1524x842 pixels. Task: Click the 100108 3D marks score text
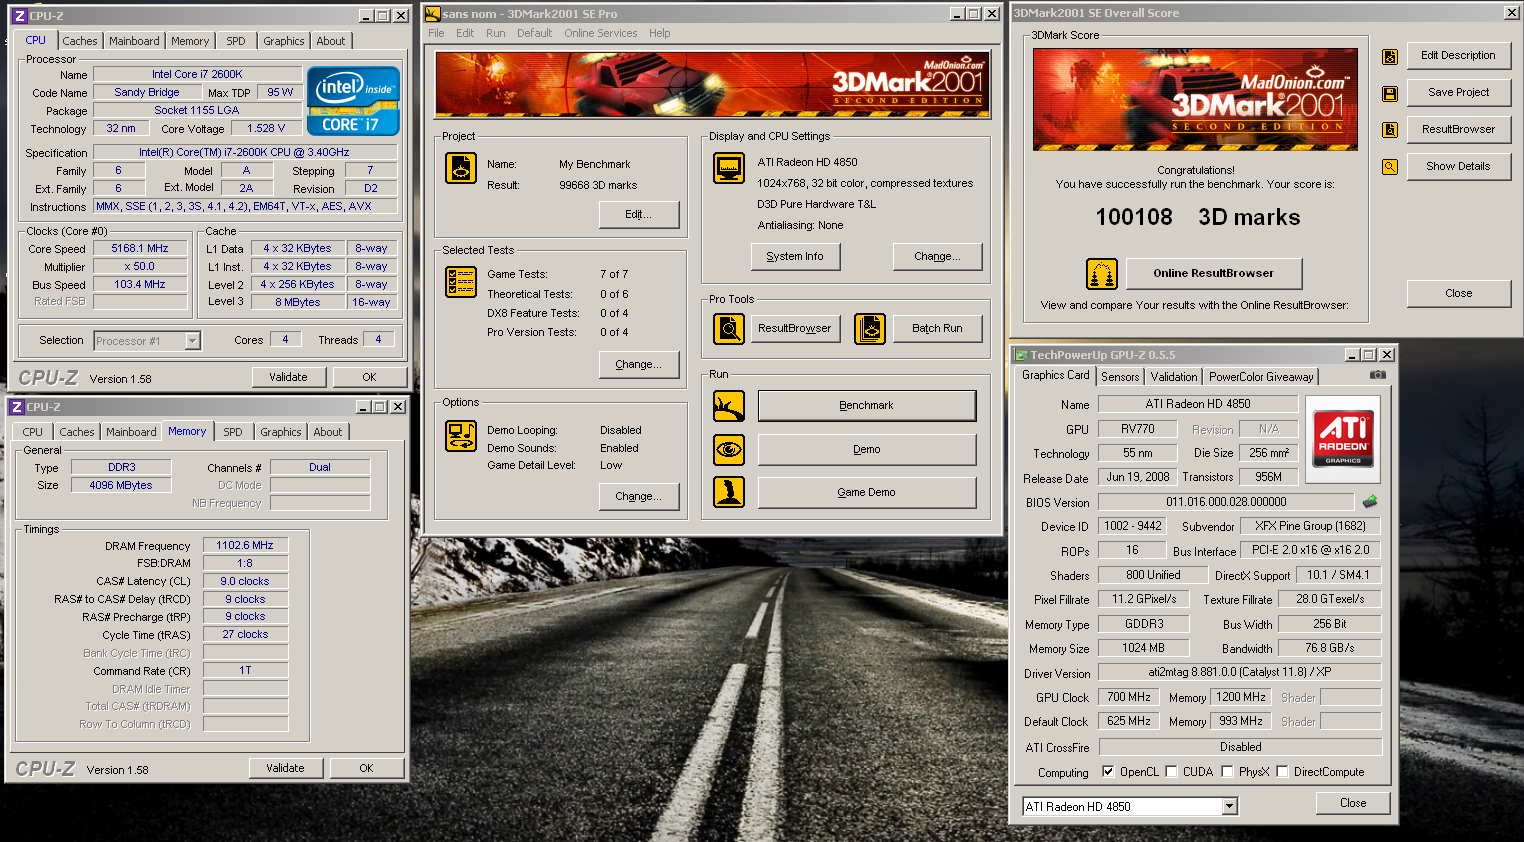pos(1197,217)
